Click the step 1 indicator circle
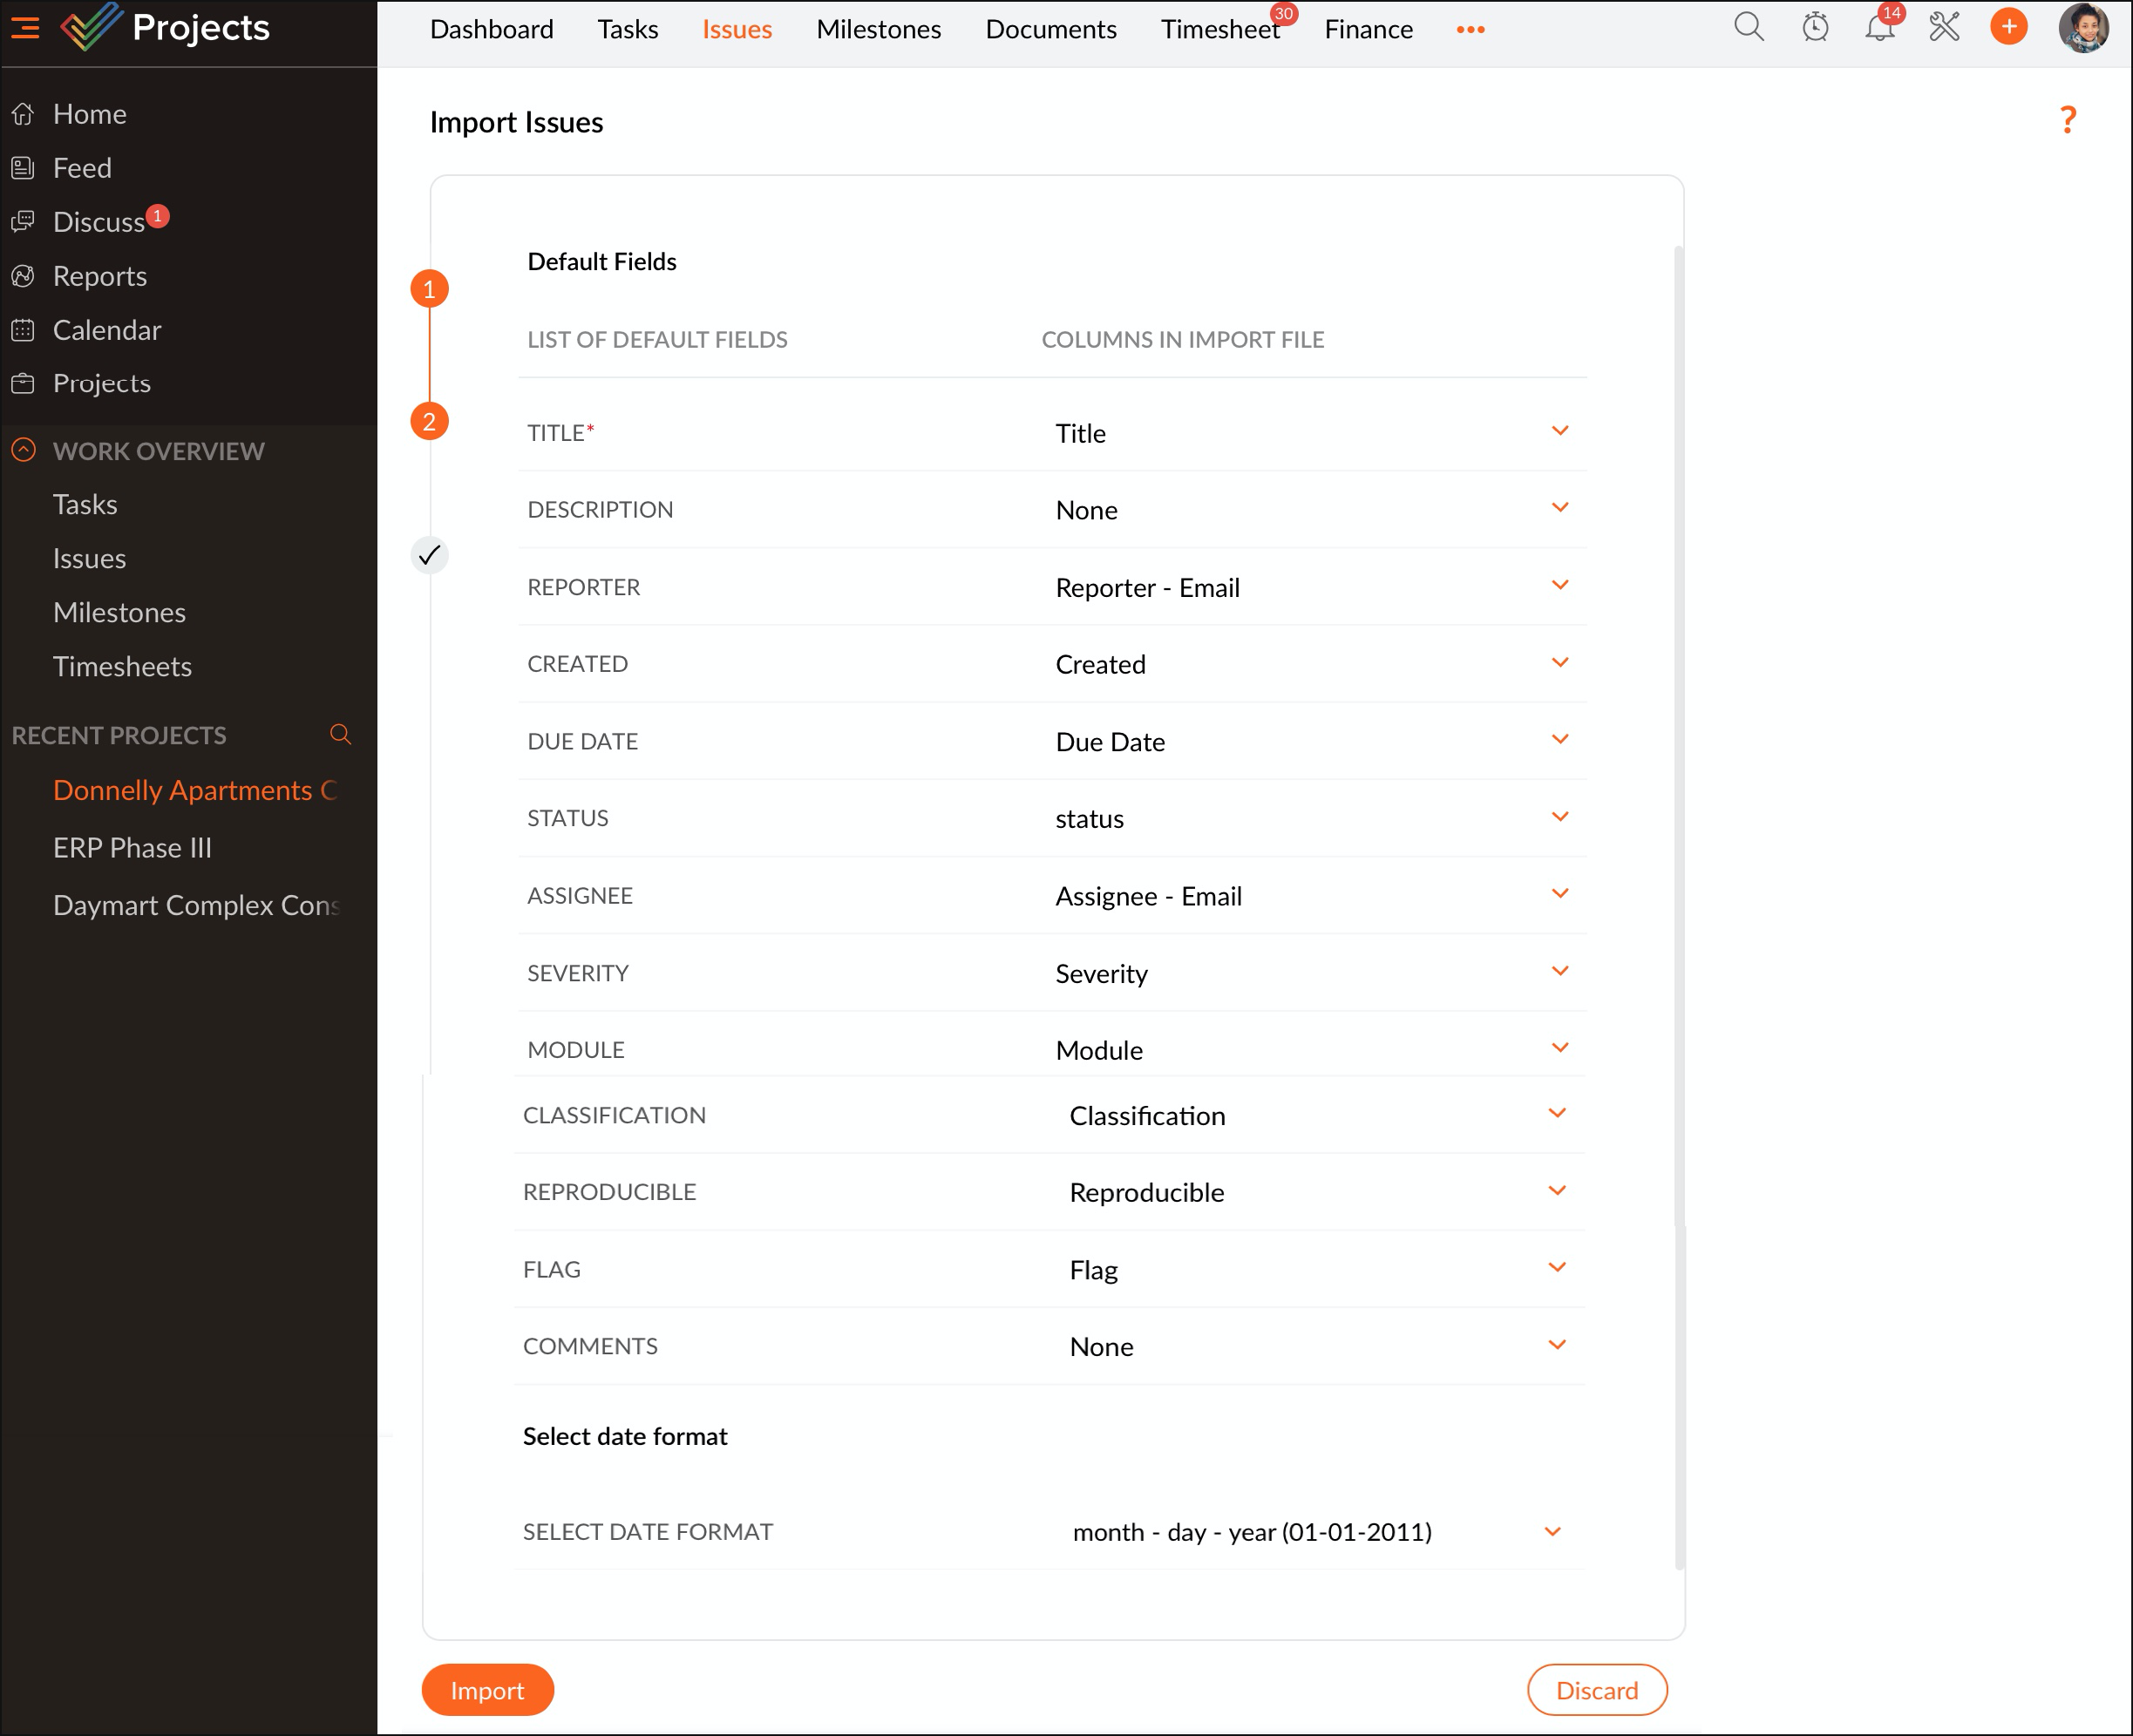 coord(429,289)
